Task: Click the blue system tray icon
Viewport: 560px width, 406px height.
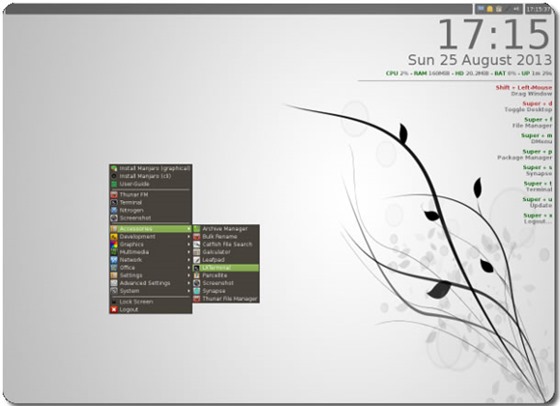Action: (481, 9)
